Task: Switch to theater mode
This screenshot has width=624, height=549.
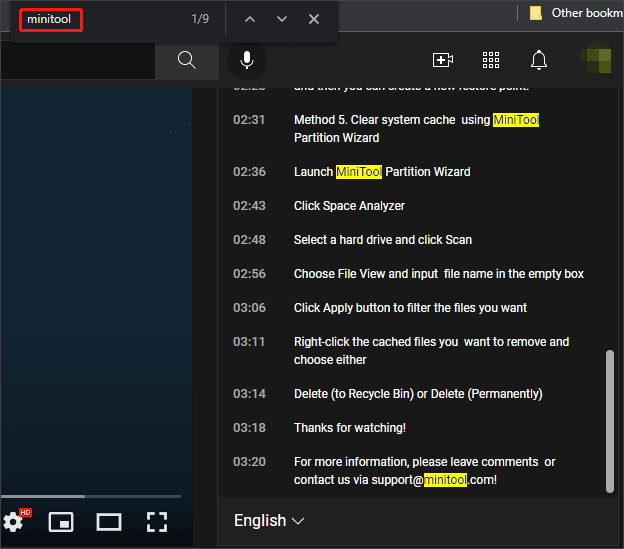Action: [109, 522]
